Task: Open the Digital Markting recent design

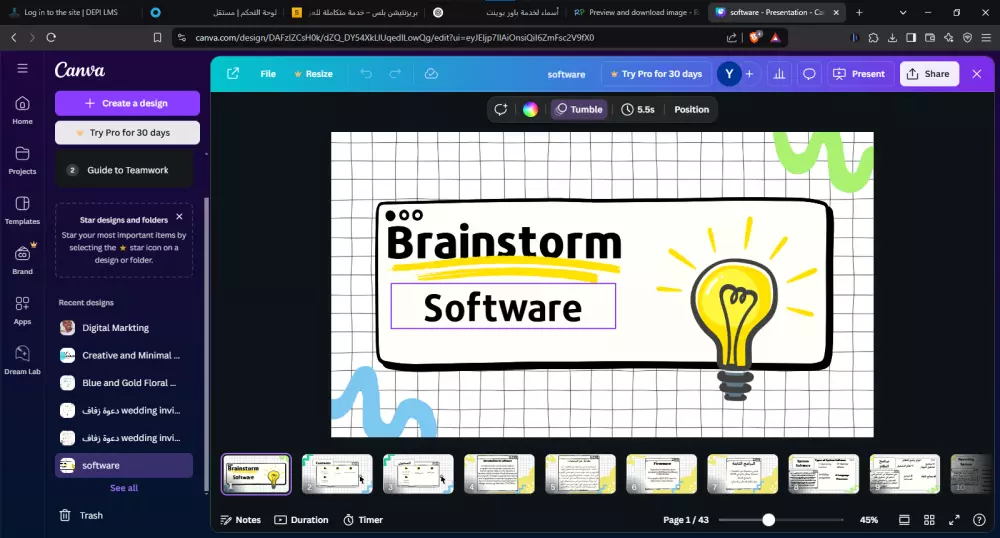Action: (124, 328)
